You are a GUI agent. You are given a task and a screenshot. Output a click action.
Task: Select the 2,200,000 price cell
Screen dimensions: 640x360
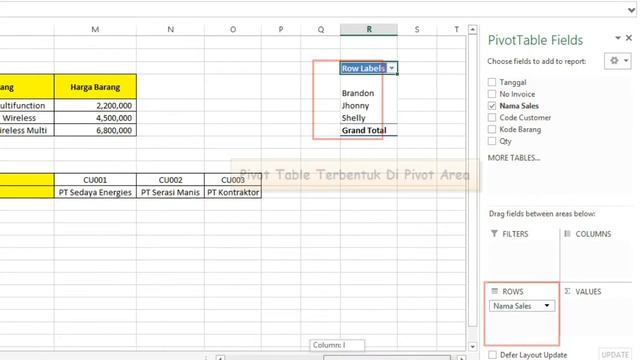[x=95, y=105]
